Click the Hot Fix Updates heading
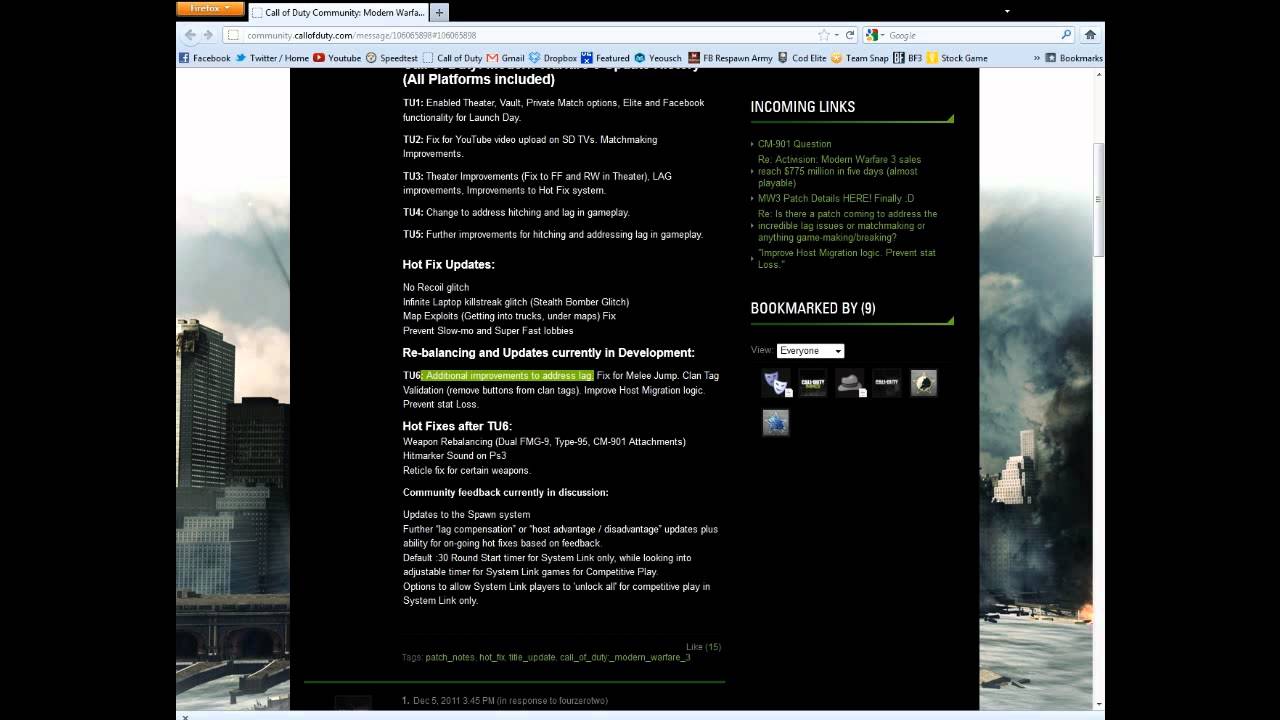1280x720 pixels. tap(449, 265)
